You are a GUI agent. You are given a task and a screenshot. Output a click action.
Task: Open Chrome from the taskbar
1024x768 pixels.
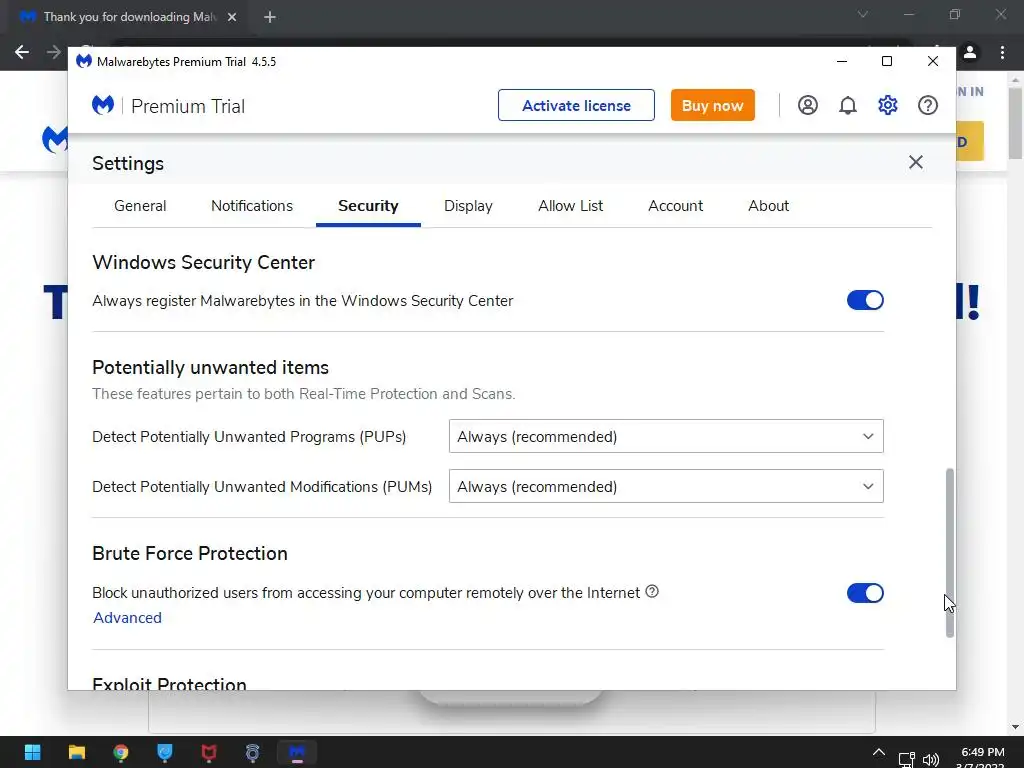click(x=121, y=753)
